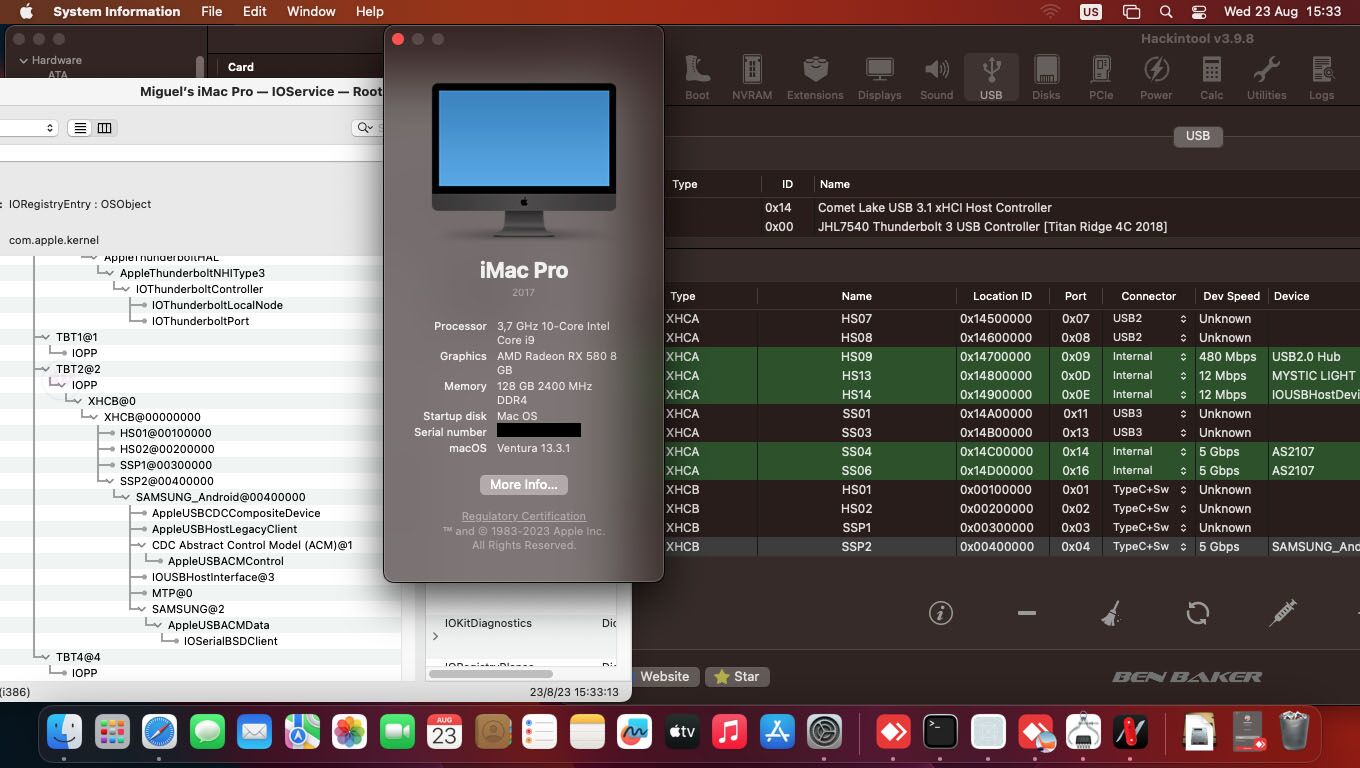This screenshot has width=1360, height=768.
Task: Open Control Center in the menu bar
Action: [1199, 12]
